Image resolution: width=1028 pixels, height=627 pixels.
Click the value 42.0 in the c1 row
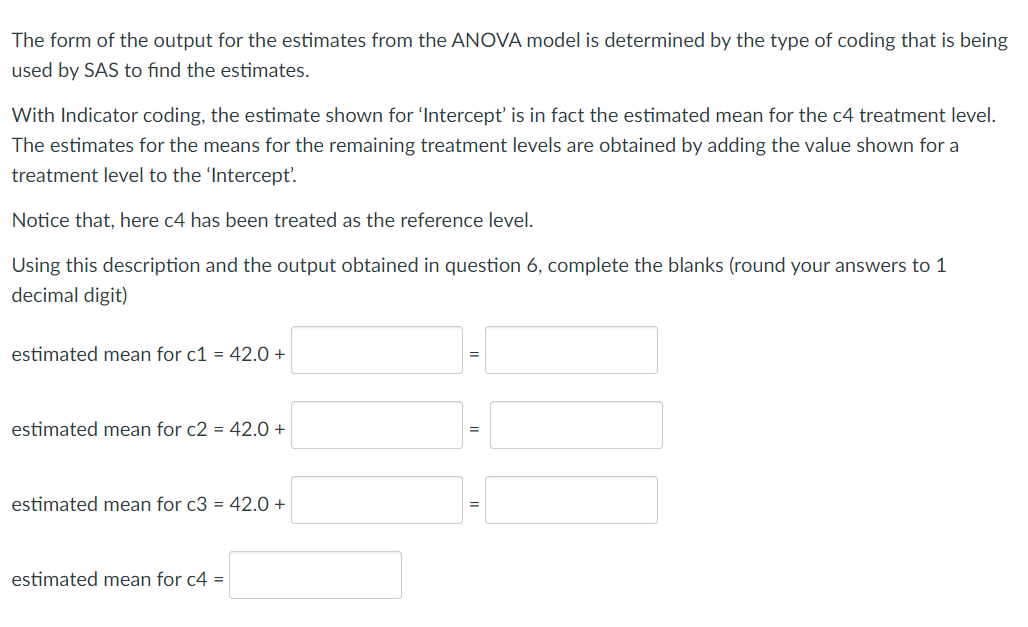pos(250,354)
